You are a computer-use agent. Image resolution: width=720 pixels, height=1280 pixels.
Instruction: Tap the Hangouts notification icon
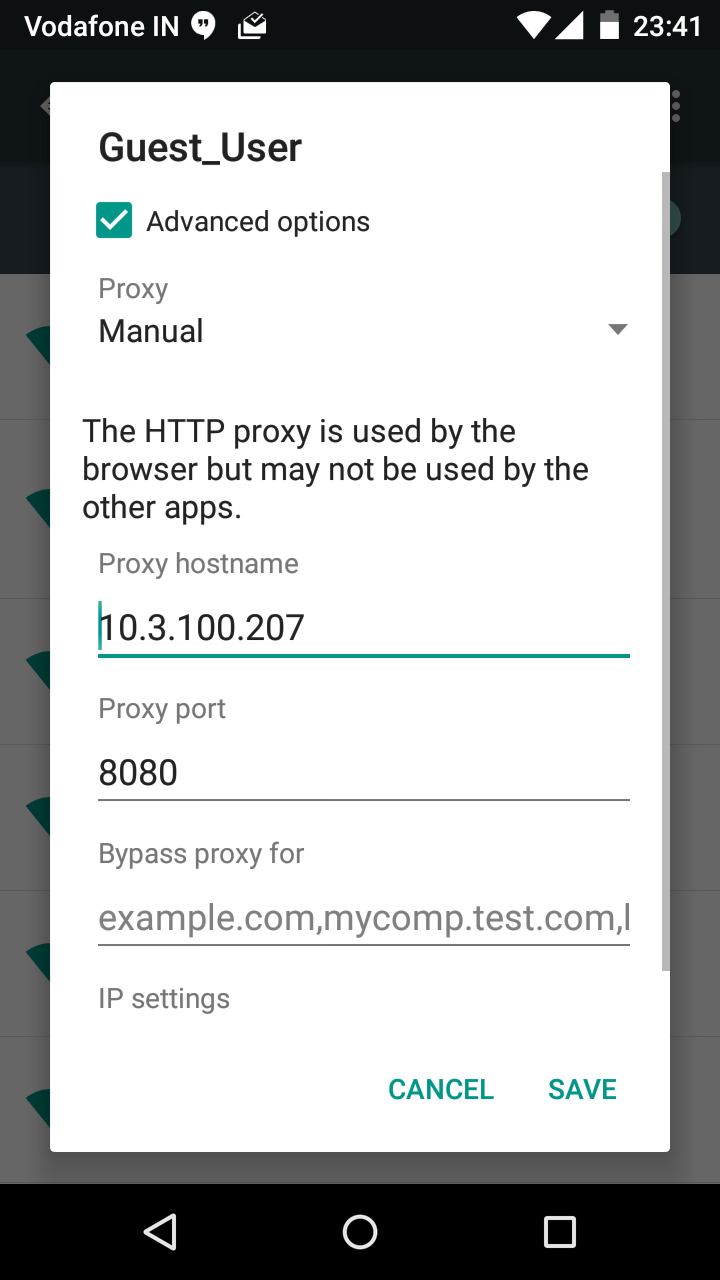[204, 26]
